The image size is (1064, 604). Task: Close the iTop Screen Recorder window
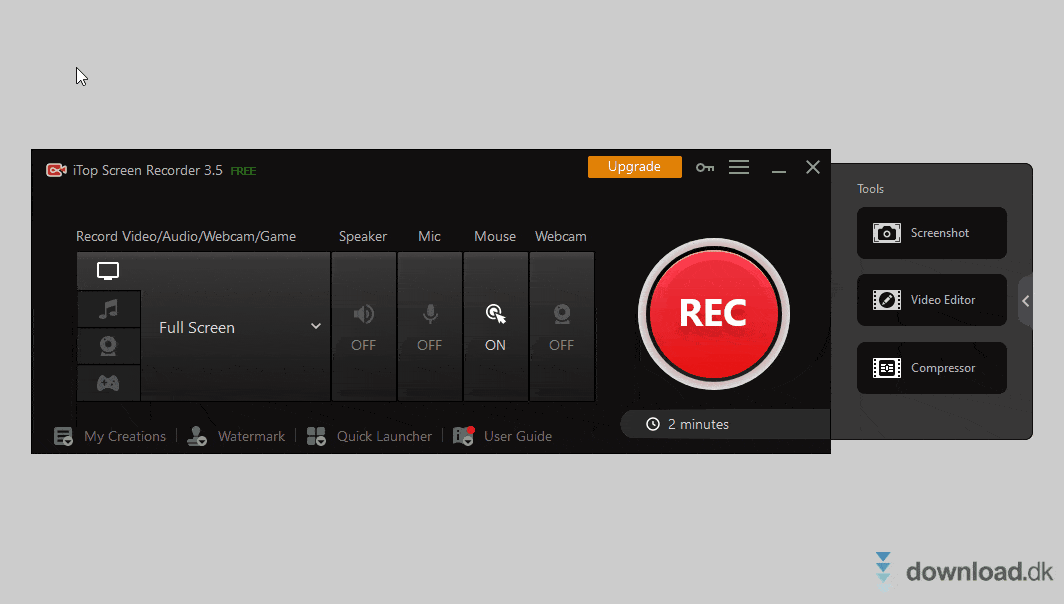tap(813, 167)
